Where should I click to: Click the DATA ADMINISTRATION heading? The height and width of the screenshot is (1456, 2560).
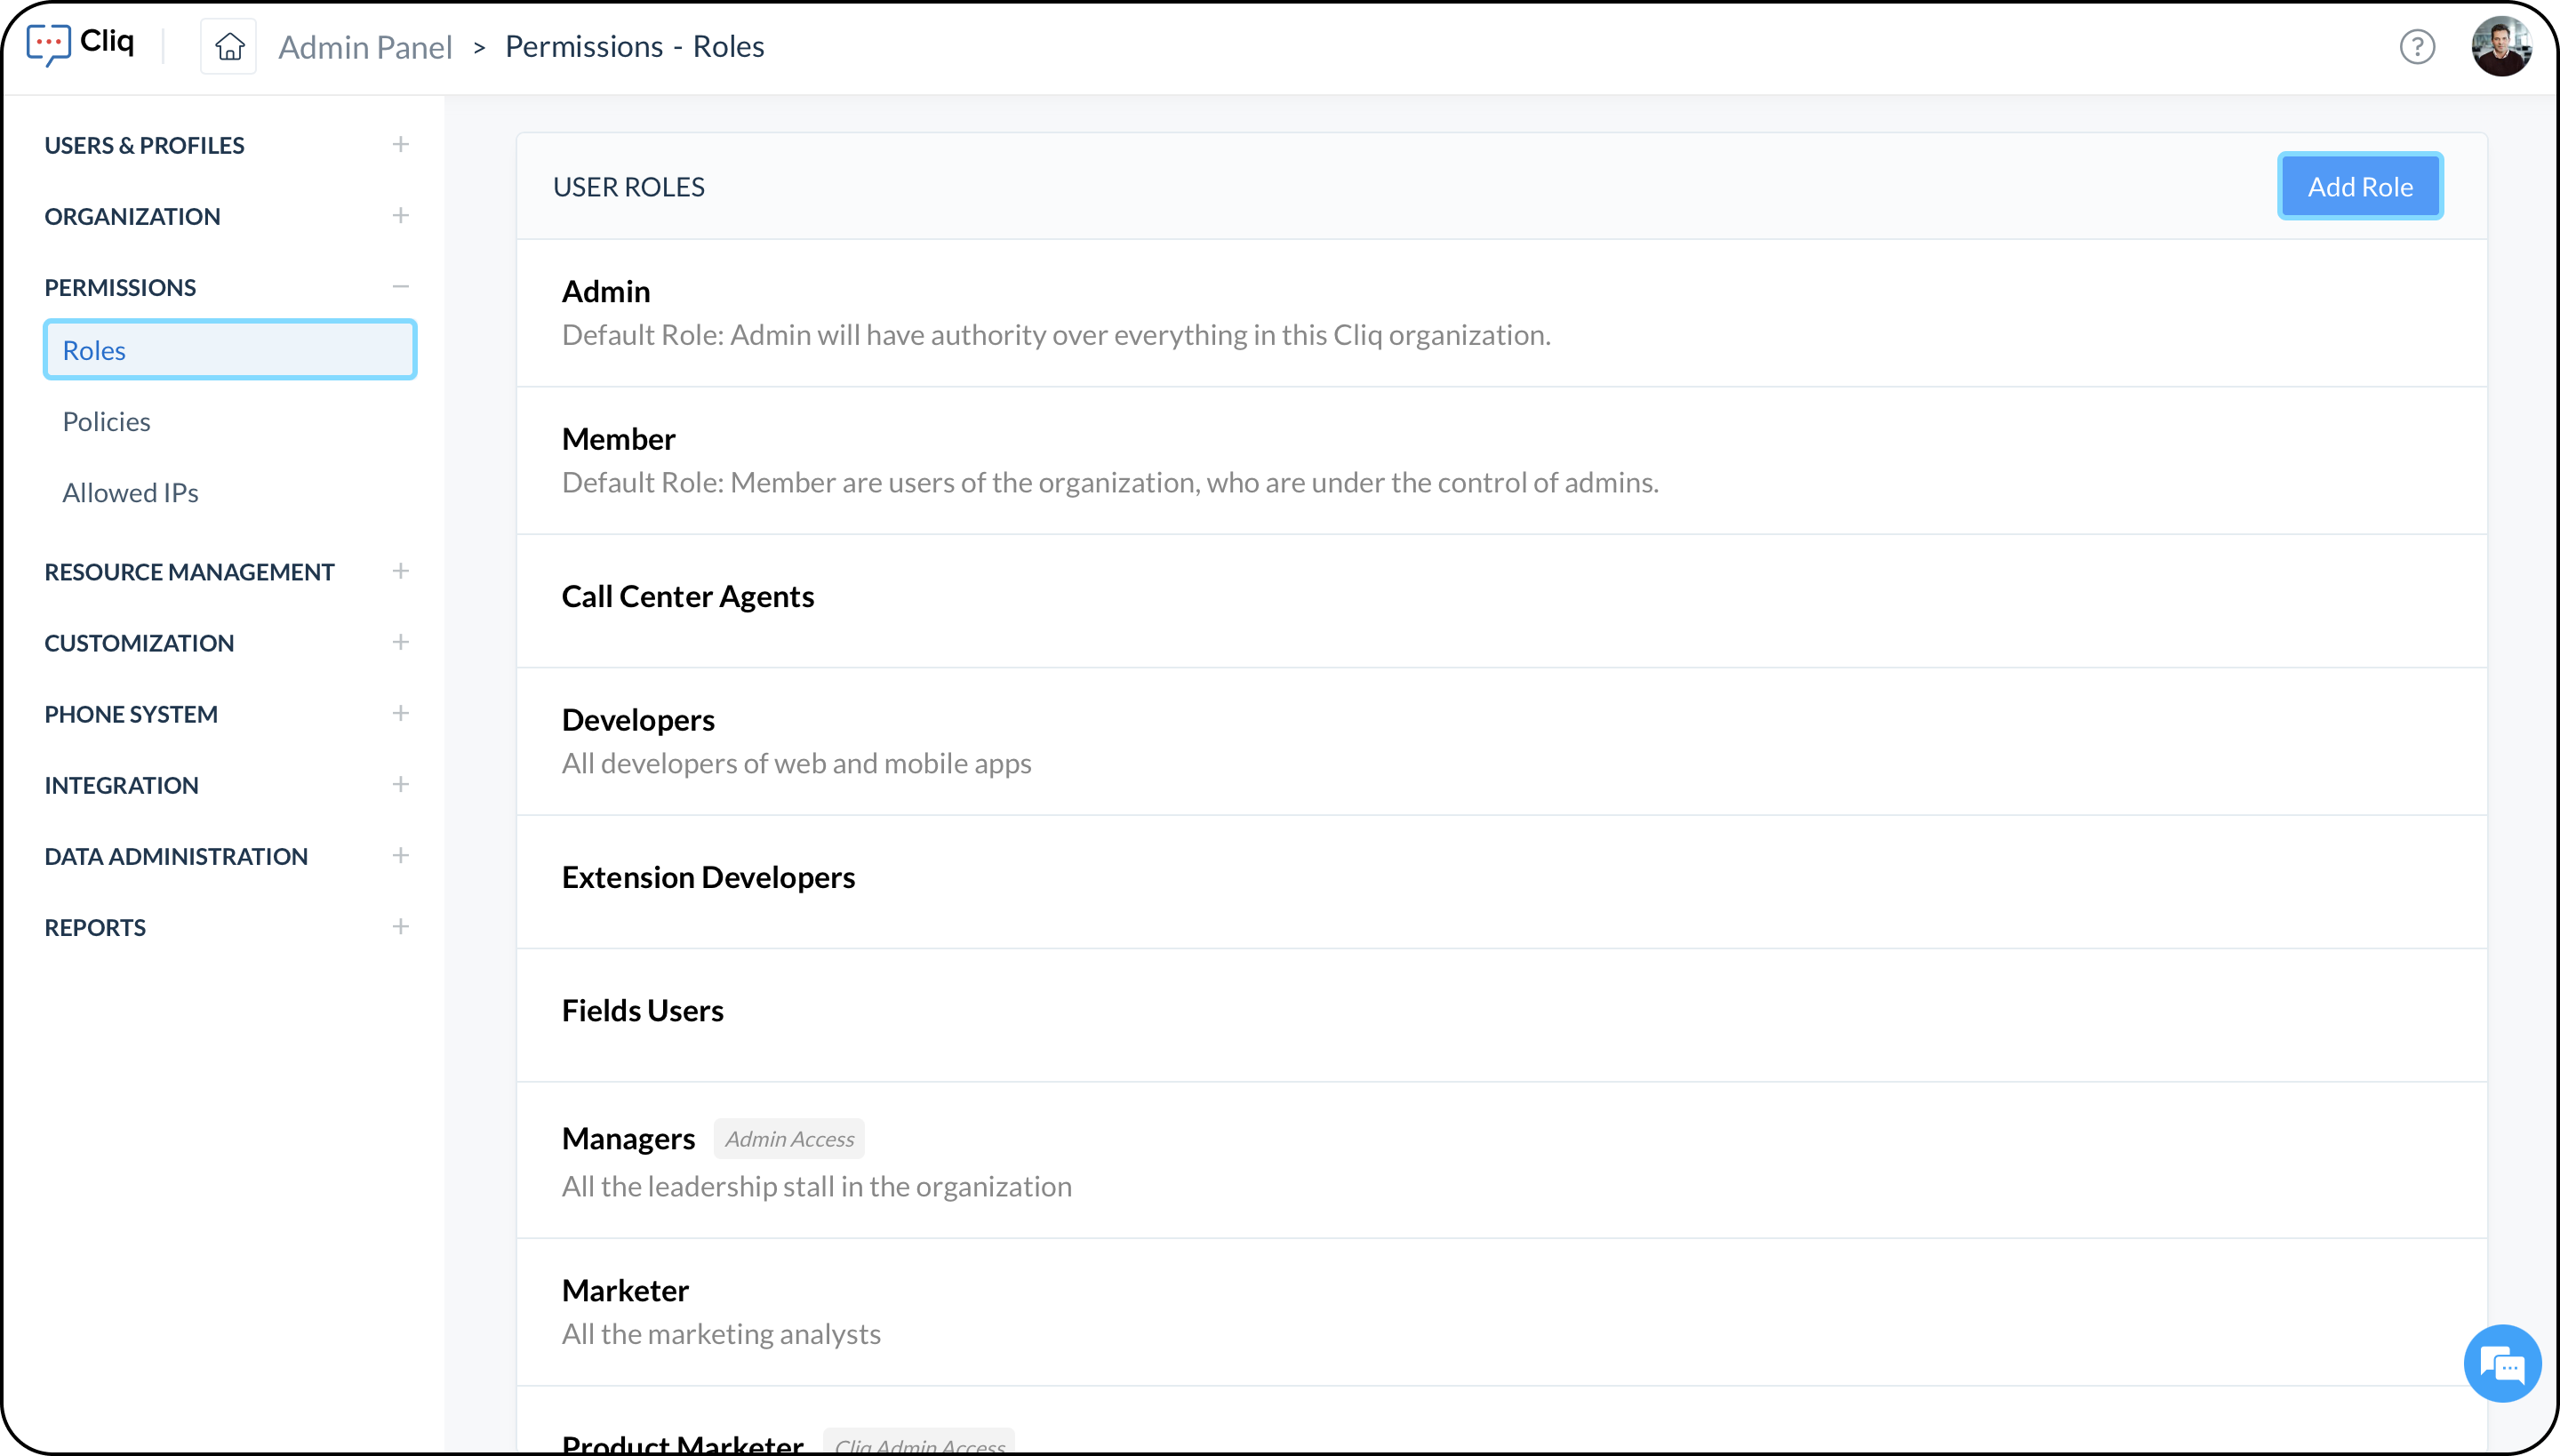176,855
